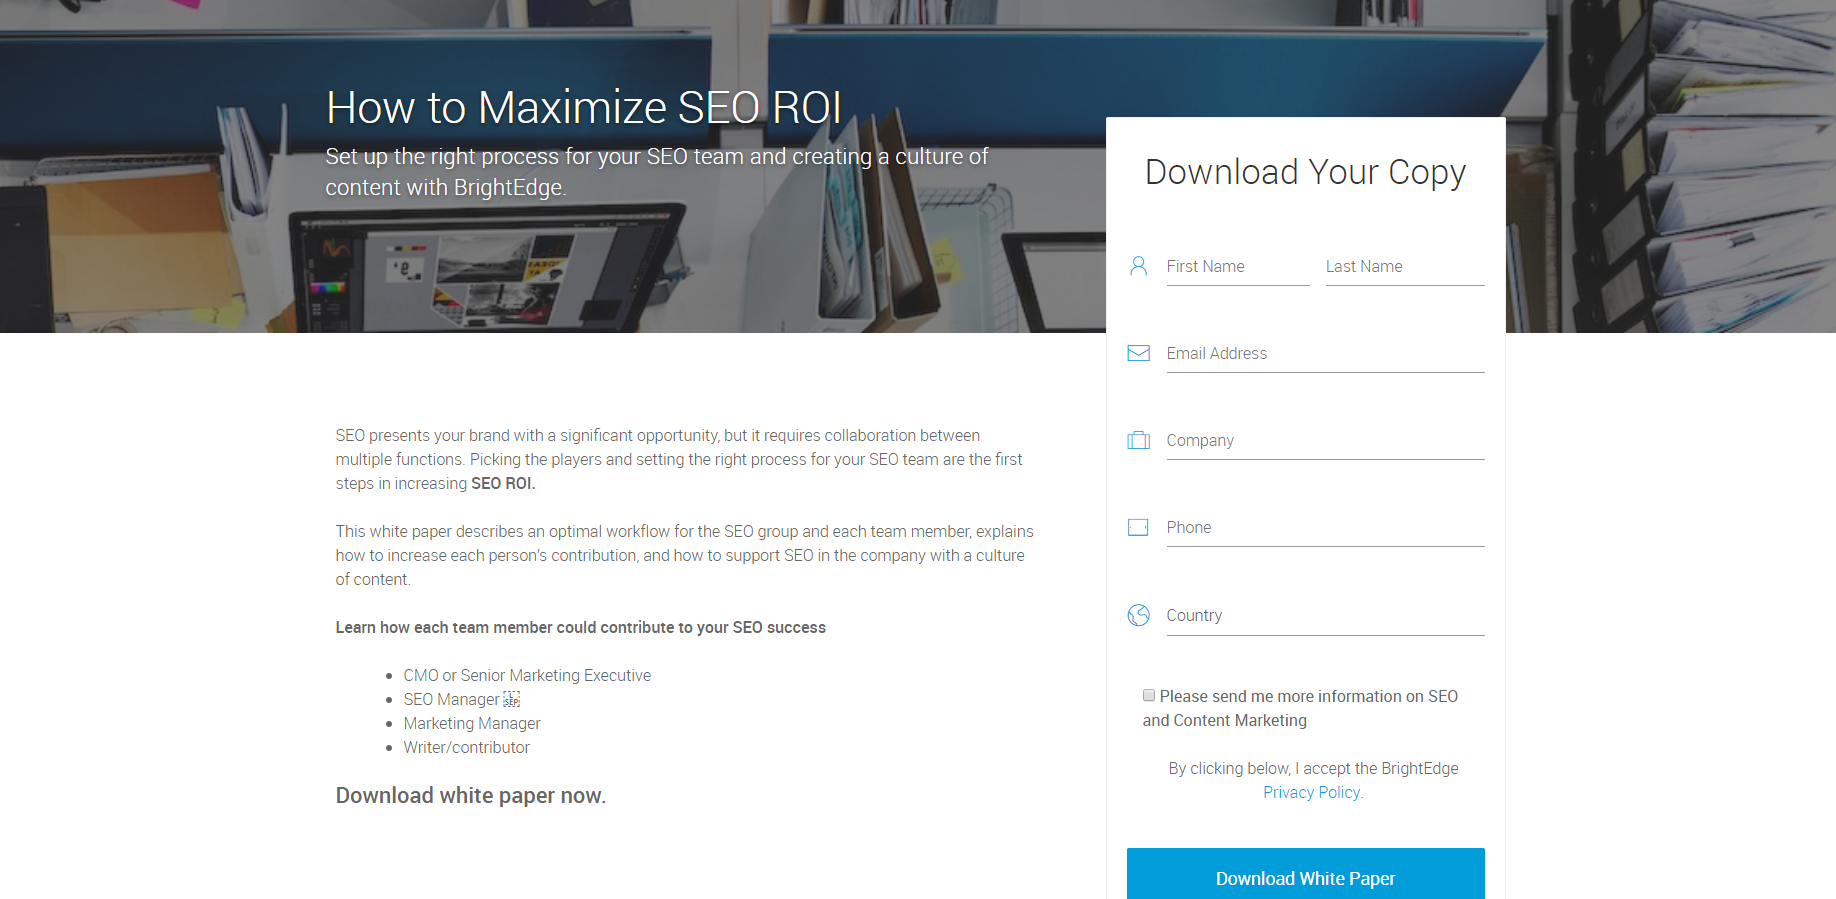
Task: Focus the Phone input field
Action: point(1325,528)
